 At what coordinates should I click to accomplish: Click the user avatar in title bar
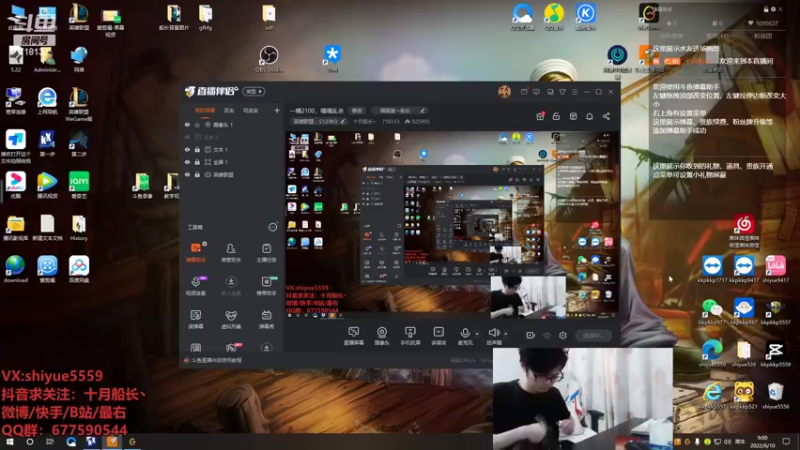pos(504,91)
